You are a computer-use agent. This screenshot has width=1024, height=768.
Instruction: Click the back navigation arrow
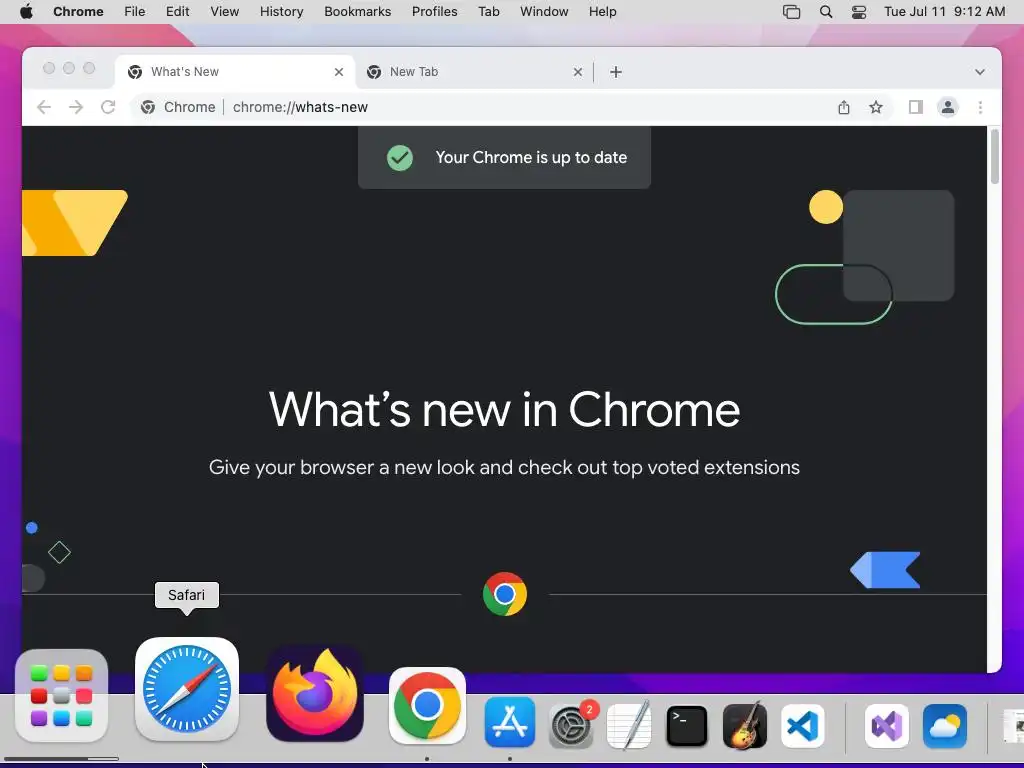[x=44, y=107]
